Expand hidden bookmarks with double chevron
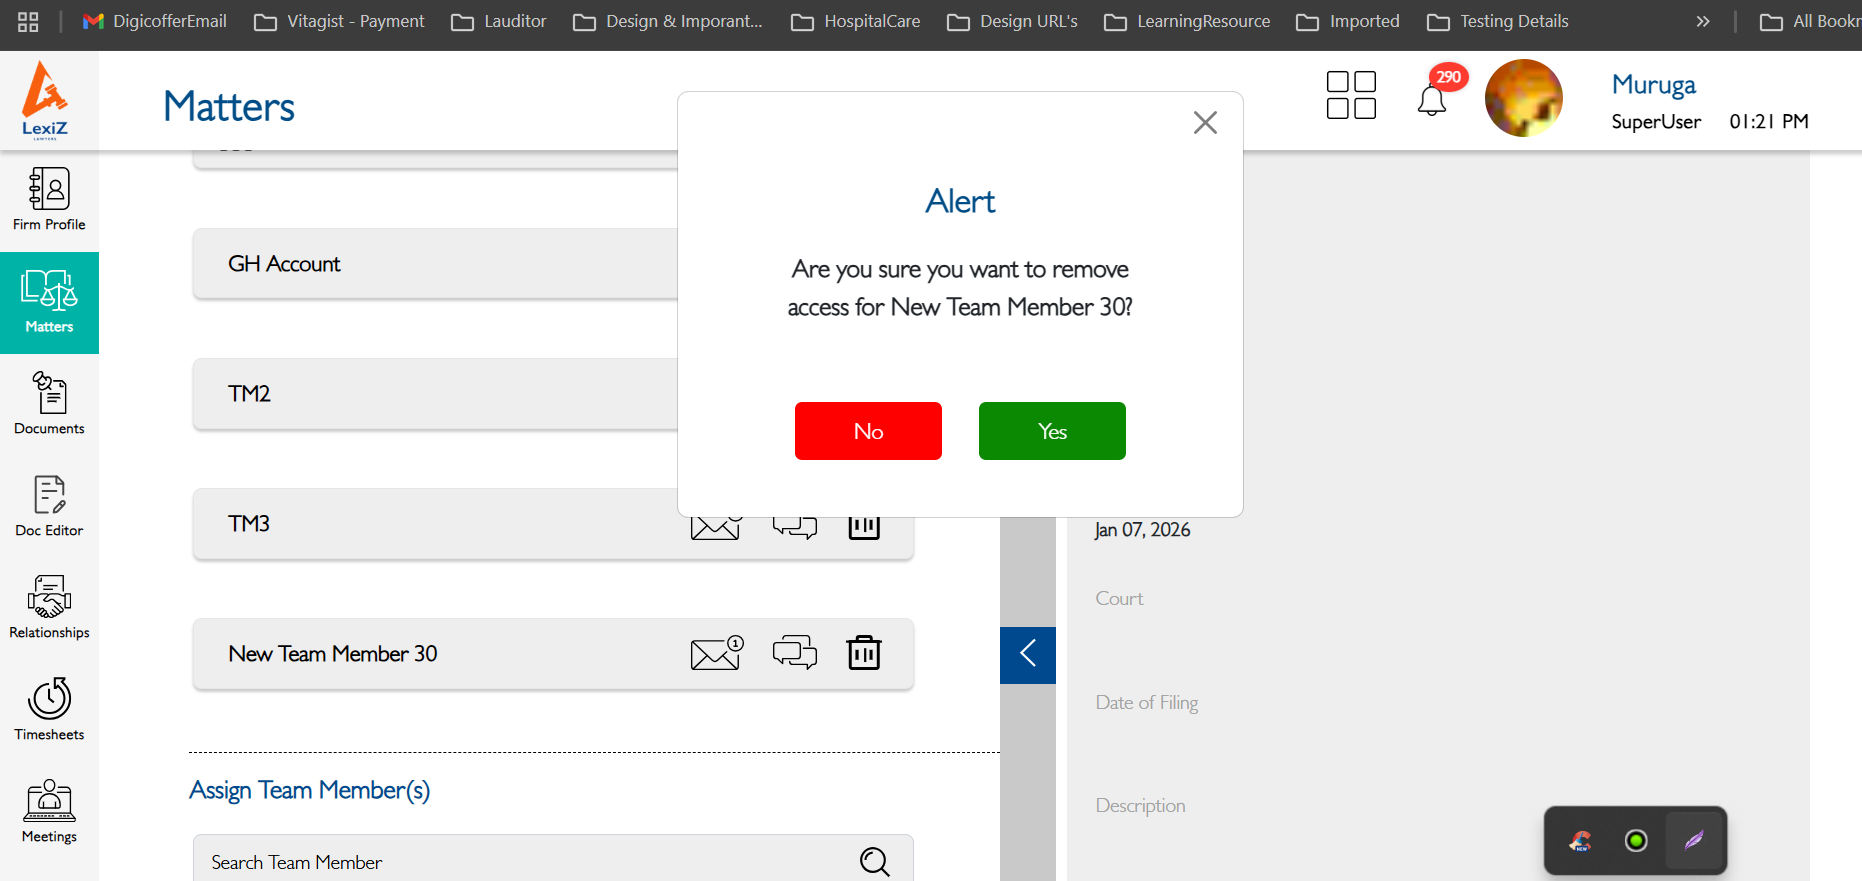 pos(1703,21)
